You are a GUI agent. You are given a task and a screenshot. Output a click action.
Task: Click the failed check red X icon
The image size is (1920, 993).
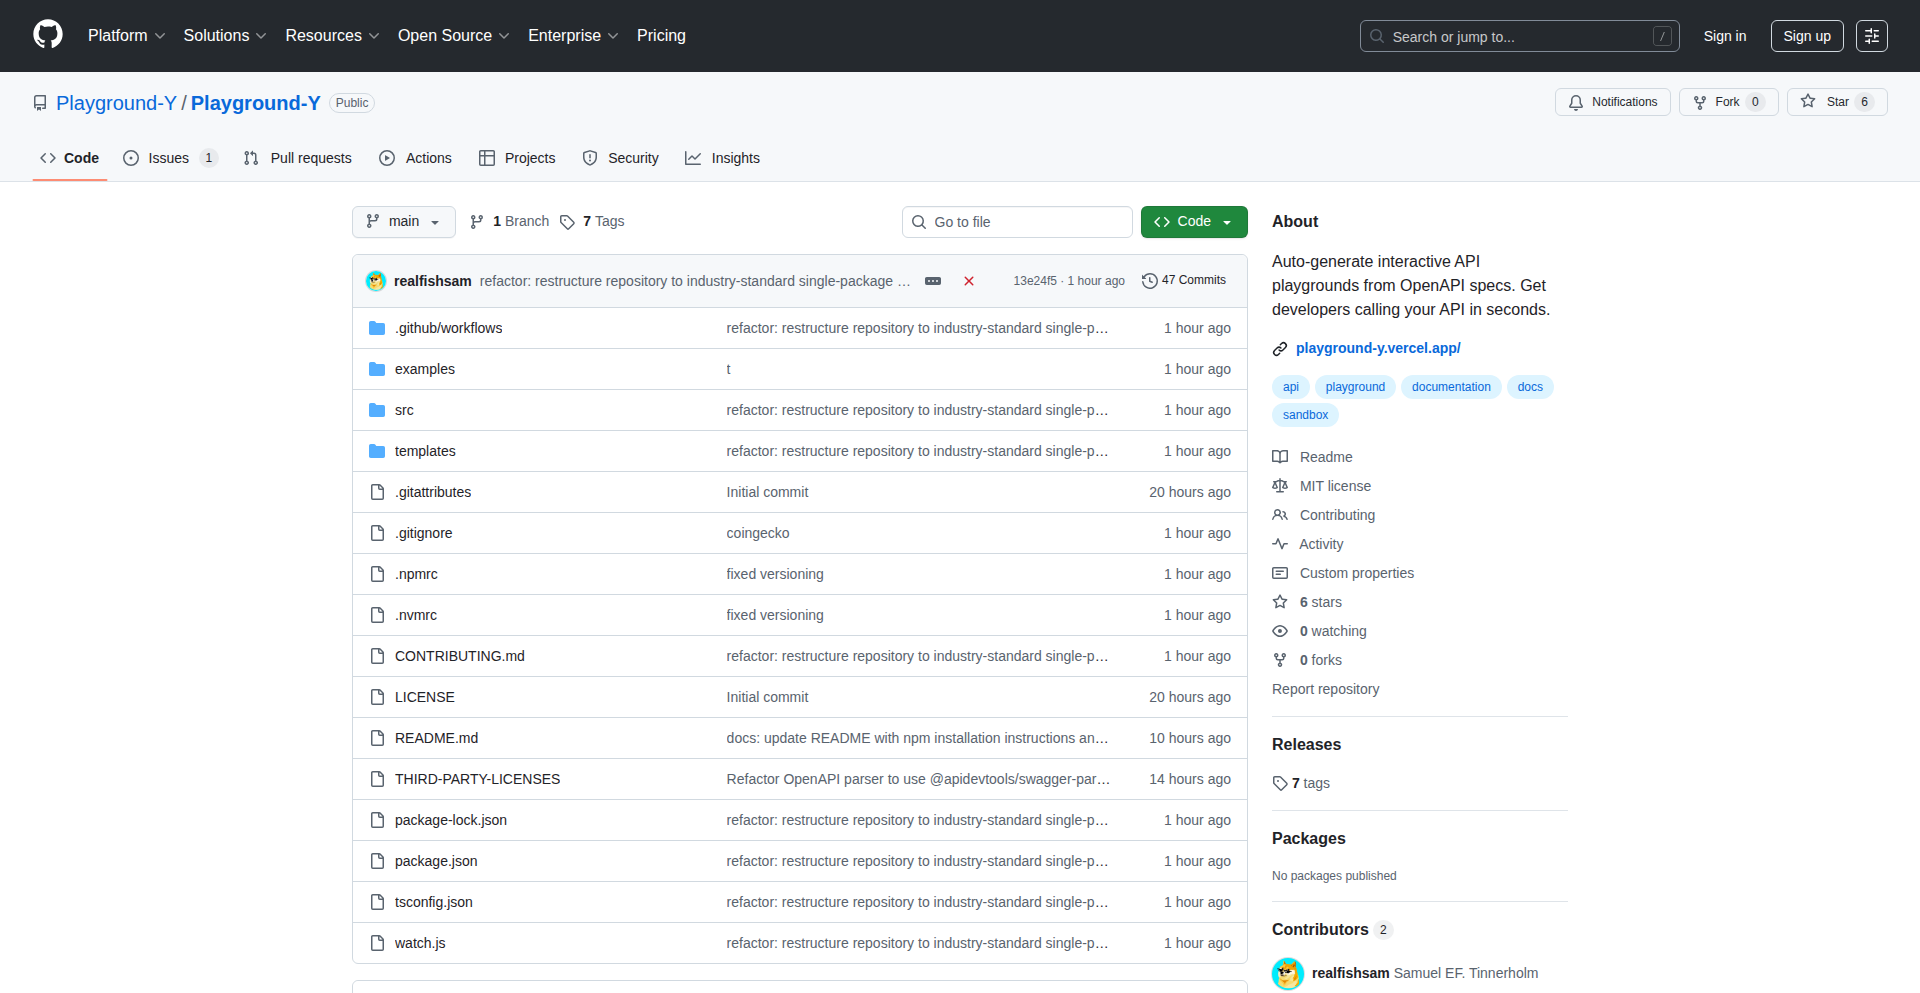click(968, 281)
